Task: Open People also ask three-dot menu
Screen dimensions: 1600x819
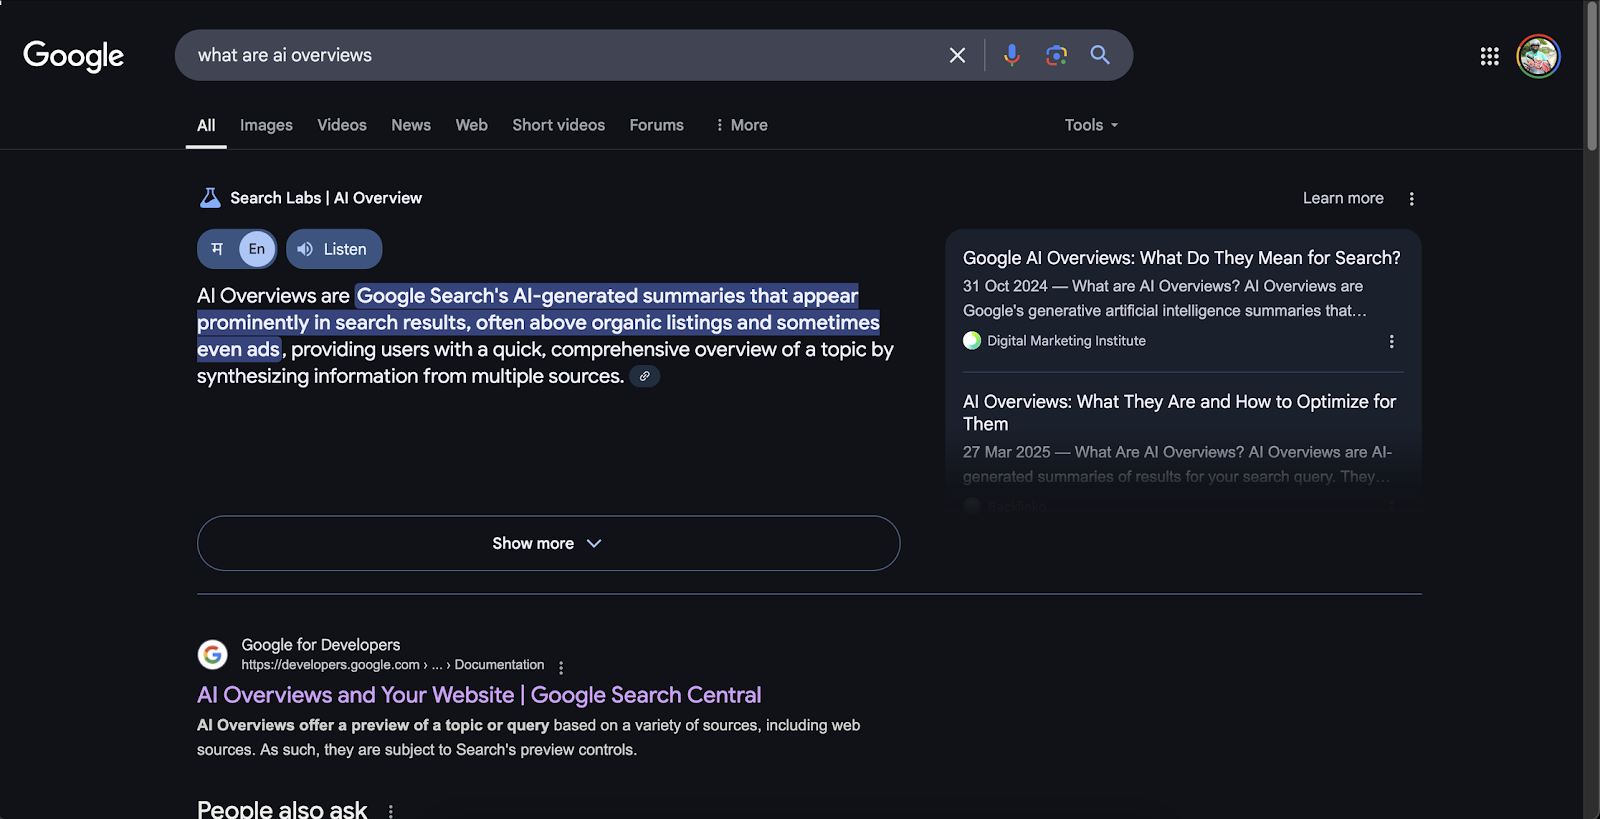Action: coord(391,811)
